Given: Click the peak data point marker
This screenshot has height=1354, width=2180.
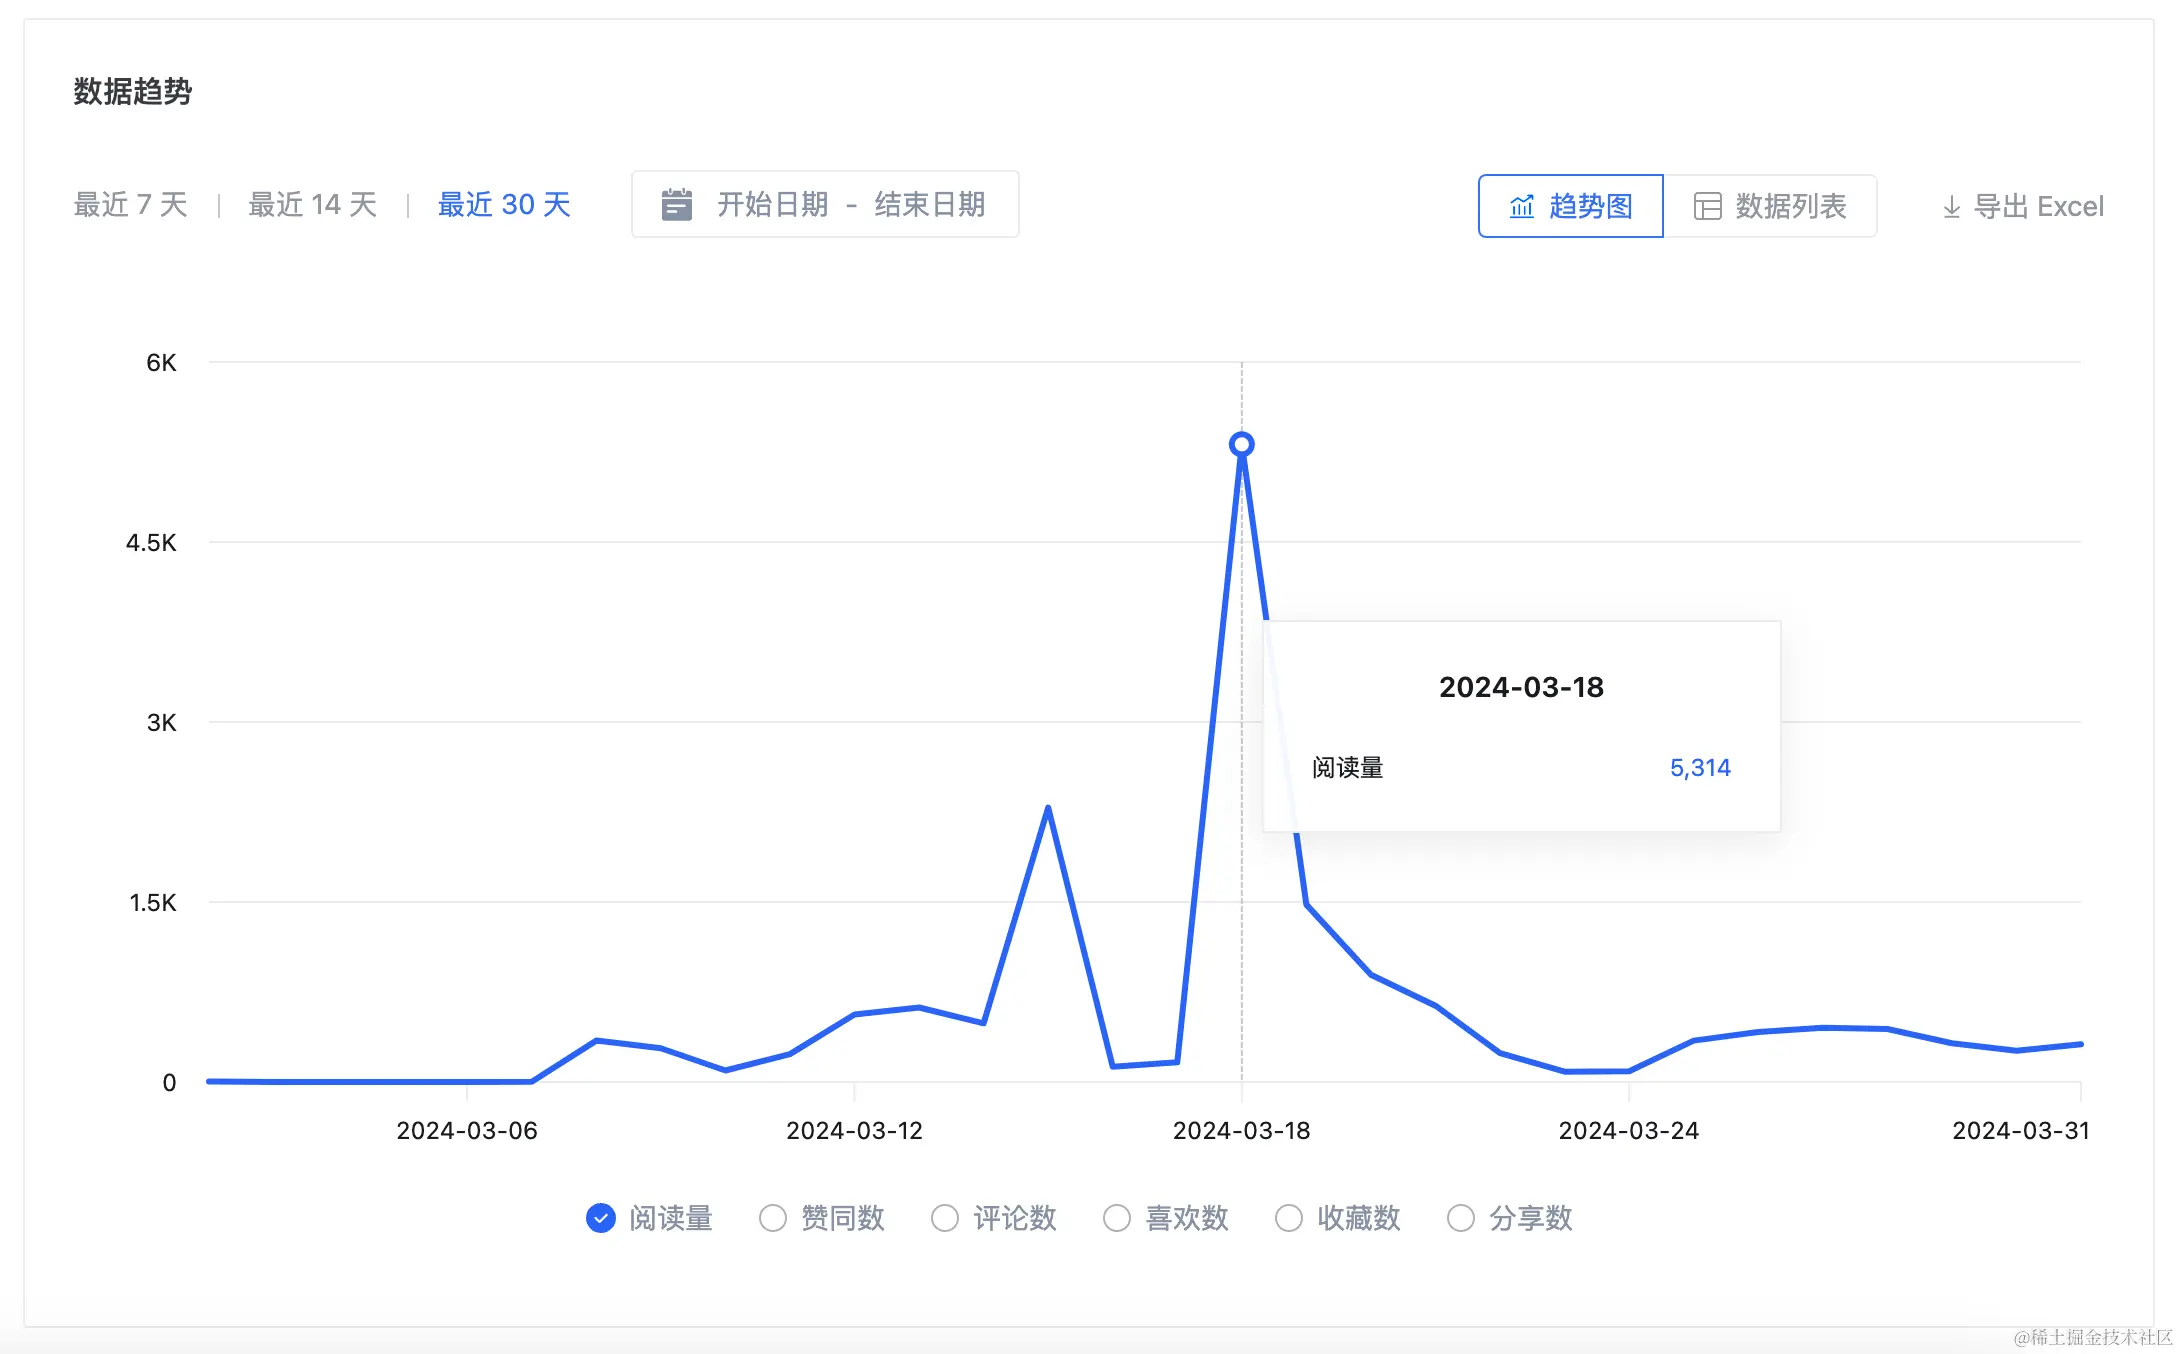Looking at the screenshot, I should [1241, 444].
